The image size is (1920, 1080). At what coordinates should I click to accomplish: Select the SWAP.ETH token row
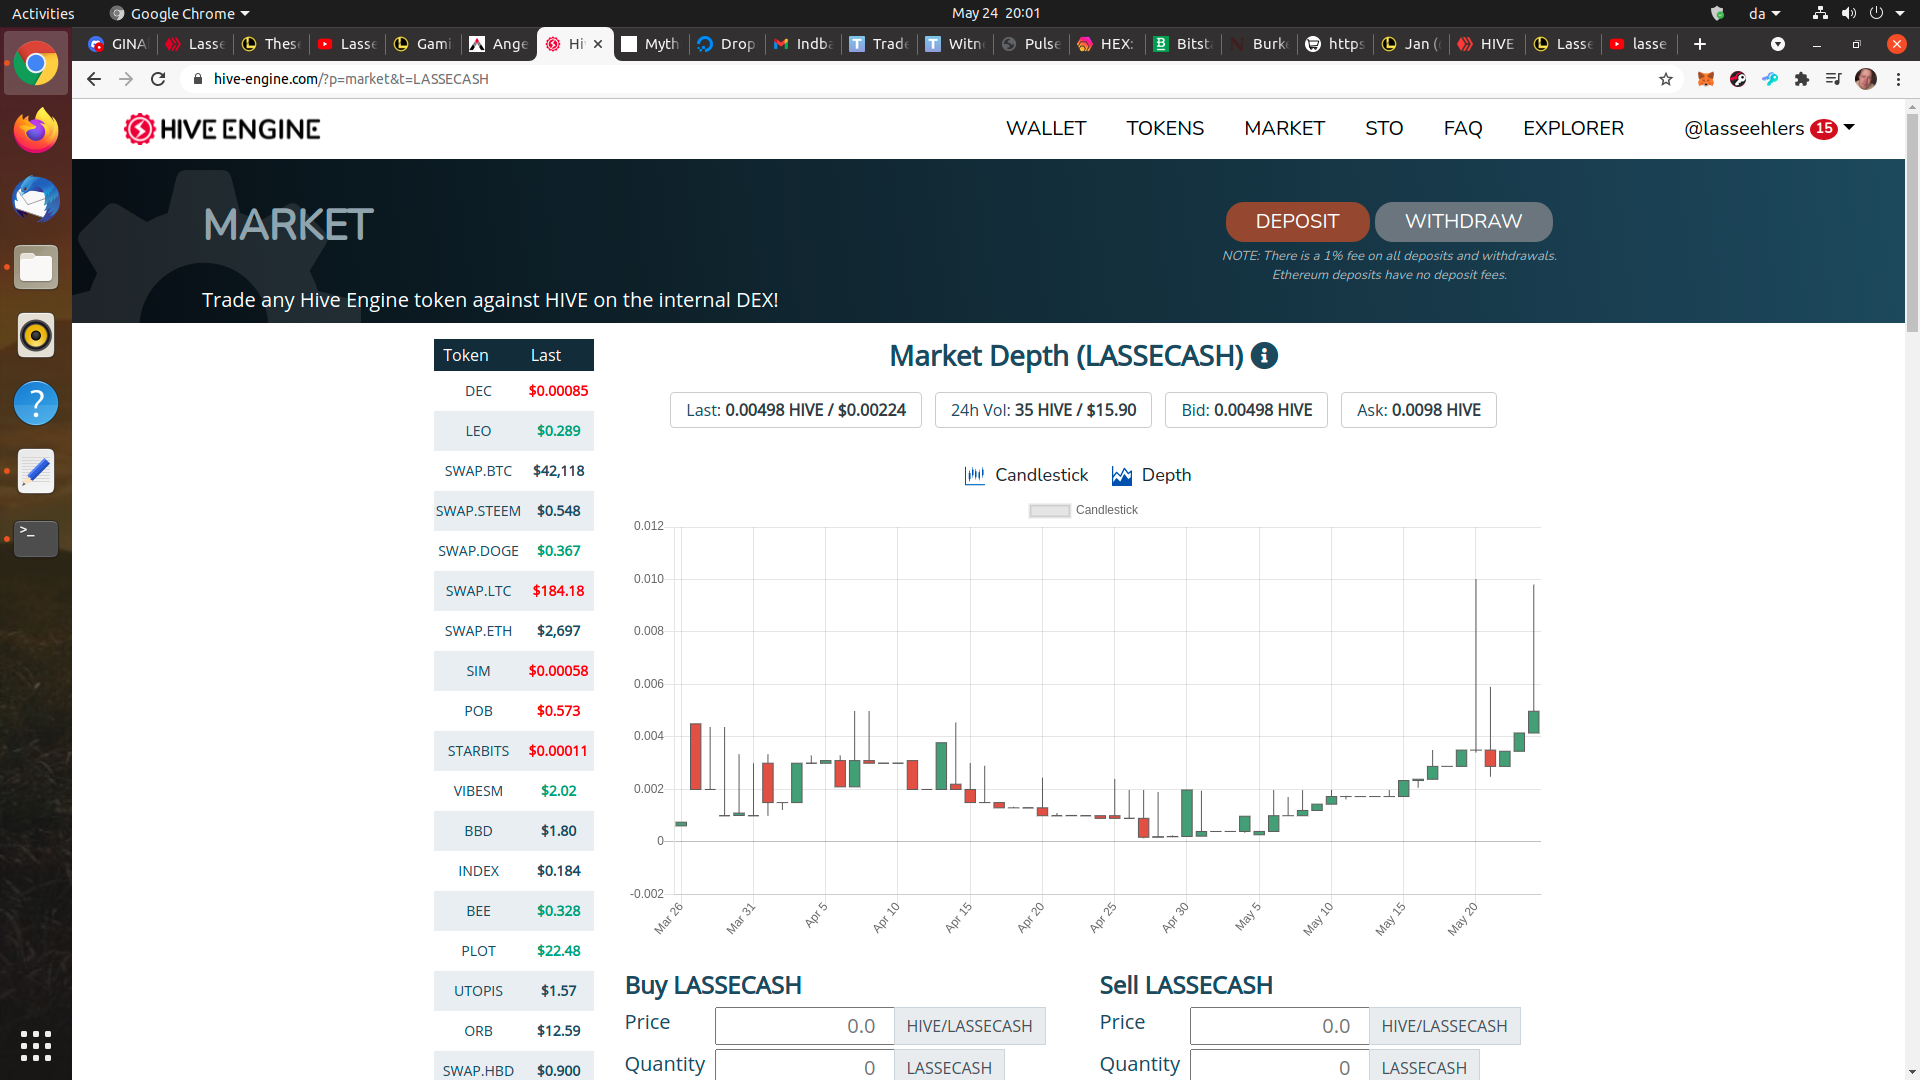click(513, 631)
